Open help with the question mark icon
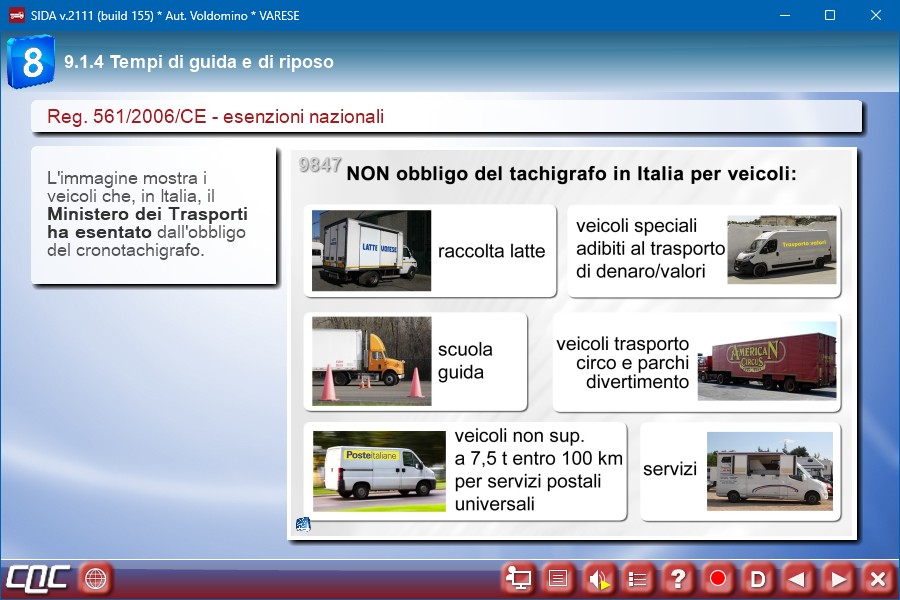900x600 pixels. click(678, 578)
